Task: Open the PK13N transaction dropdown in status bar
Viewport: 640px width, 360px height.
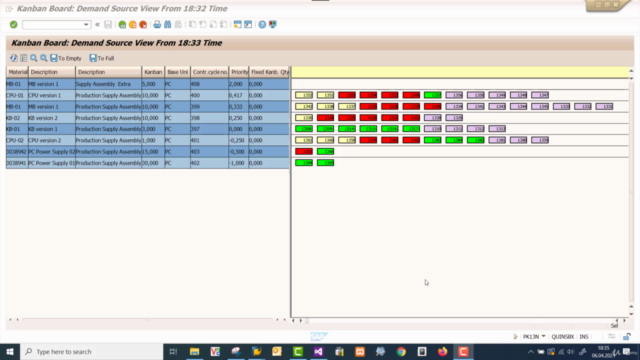Action: pyautogui.click(x=543, y=337)
